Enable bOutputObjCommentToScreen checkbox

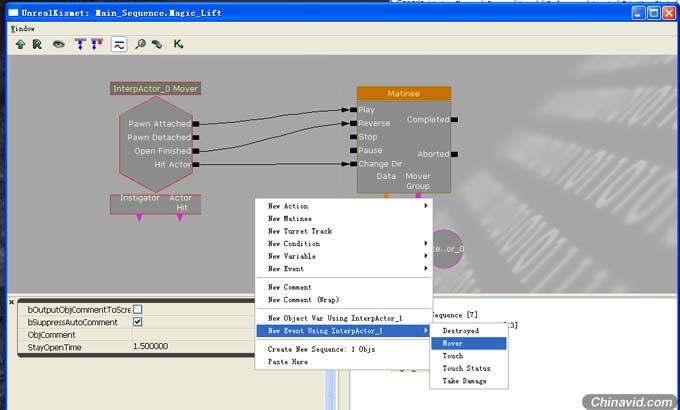[137, 309]
